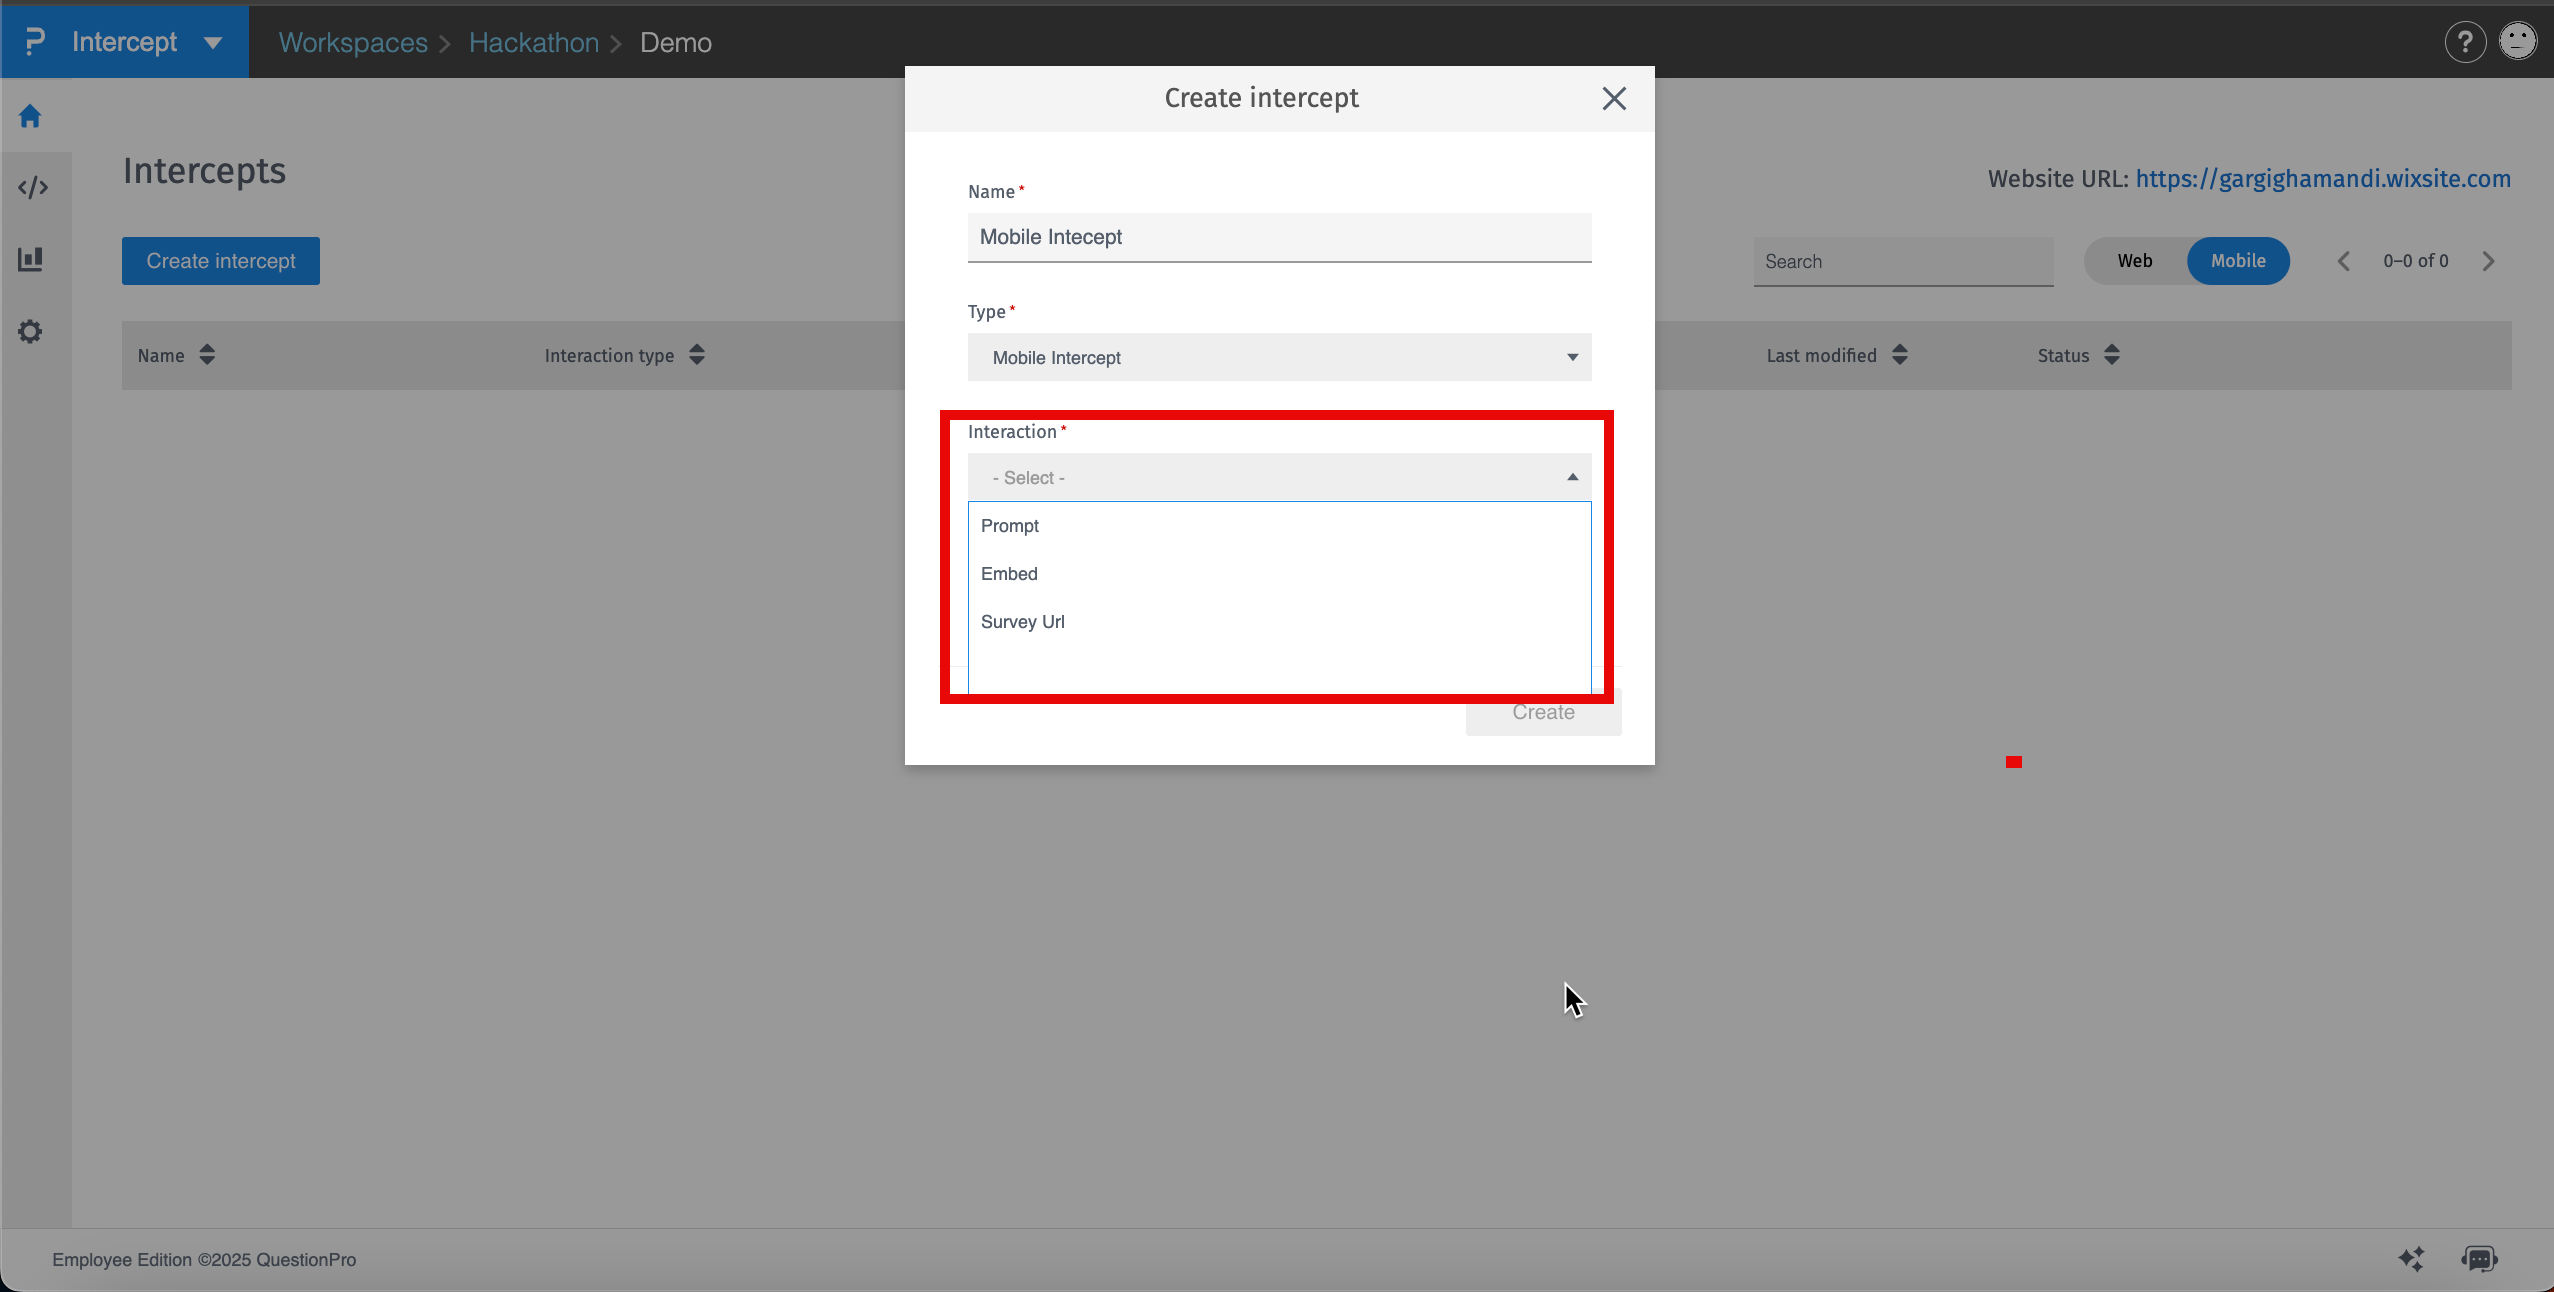Switch to the Web intercepts view
Image resolution: width=2554 pixels, height=1292 pixels.
point(2133,260)
